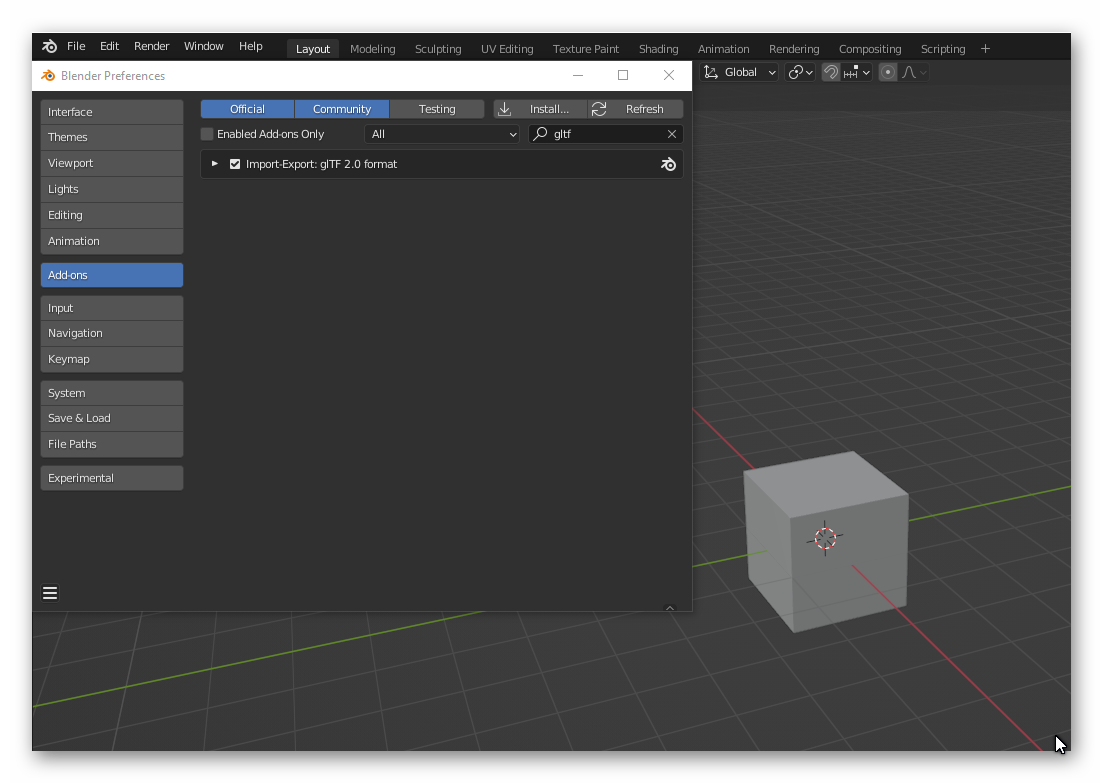Switch to the Shading workspace tab
Image resolution: width=1103 pixels, height=783 pixels.
pos(658,49)
